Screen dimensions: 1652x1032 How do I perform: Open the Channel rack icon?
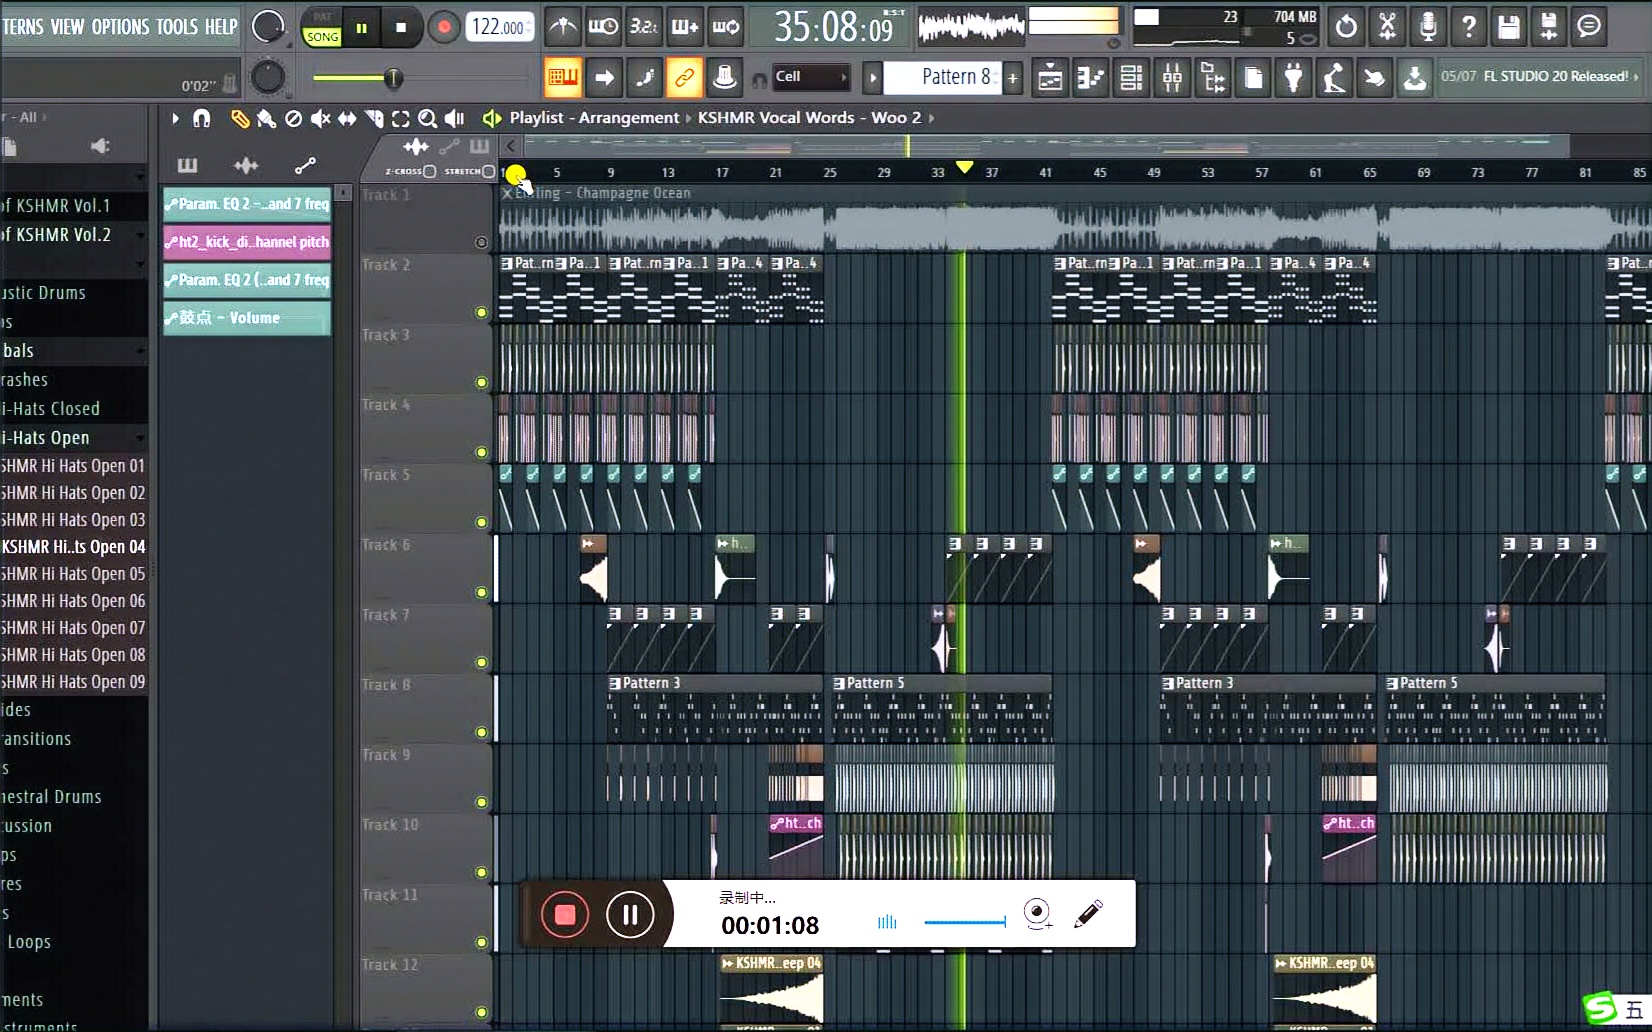click(1131, 77)
